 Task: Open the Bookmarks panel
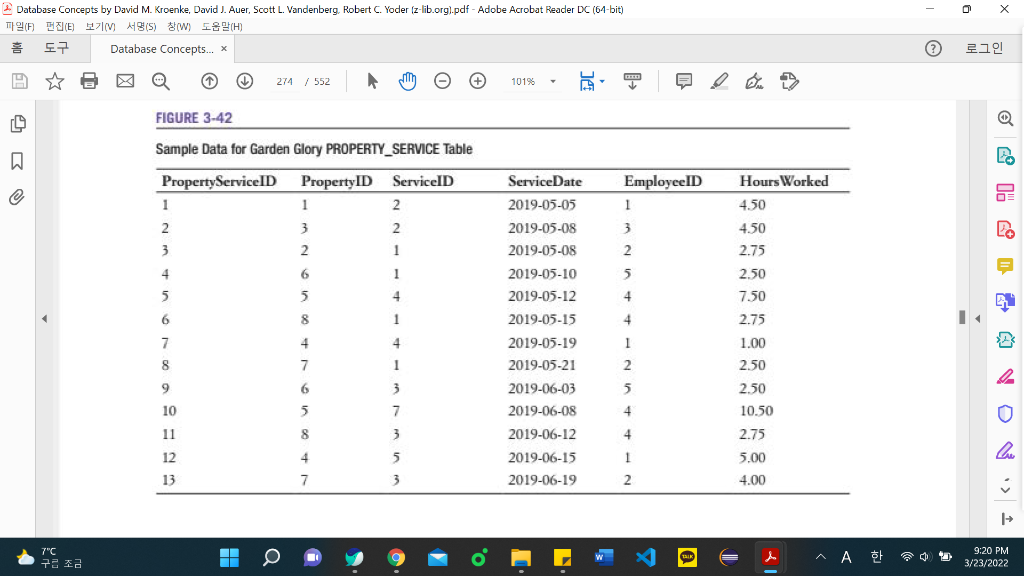(x=17, y=161)
